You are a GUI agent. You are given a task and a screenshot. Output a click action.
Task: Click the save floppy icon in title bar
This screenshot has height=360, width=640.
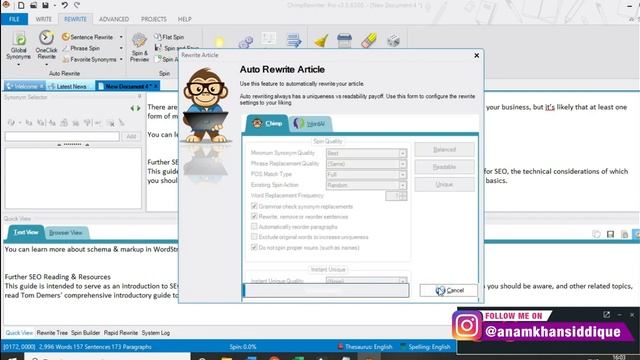pyautogui.click(x=45, y=5)
